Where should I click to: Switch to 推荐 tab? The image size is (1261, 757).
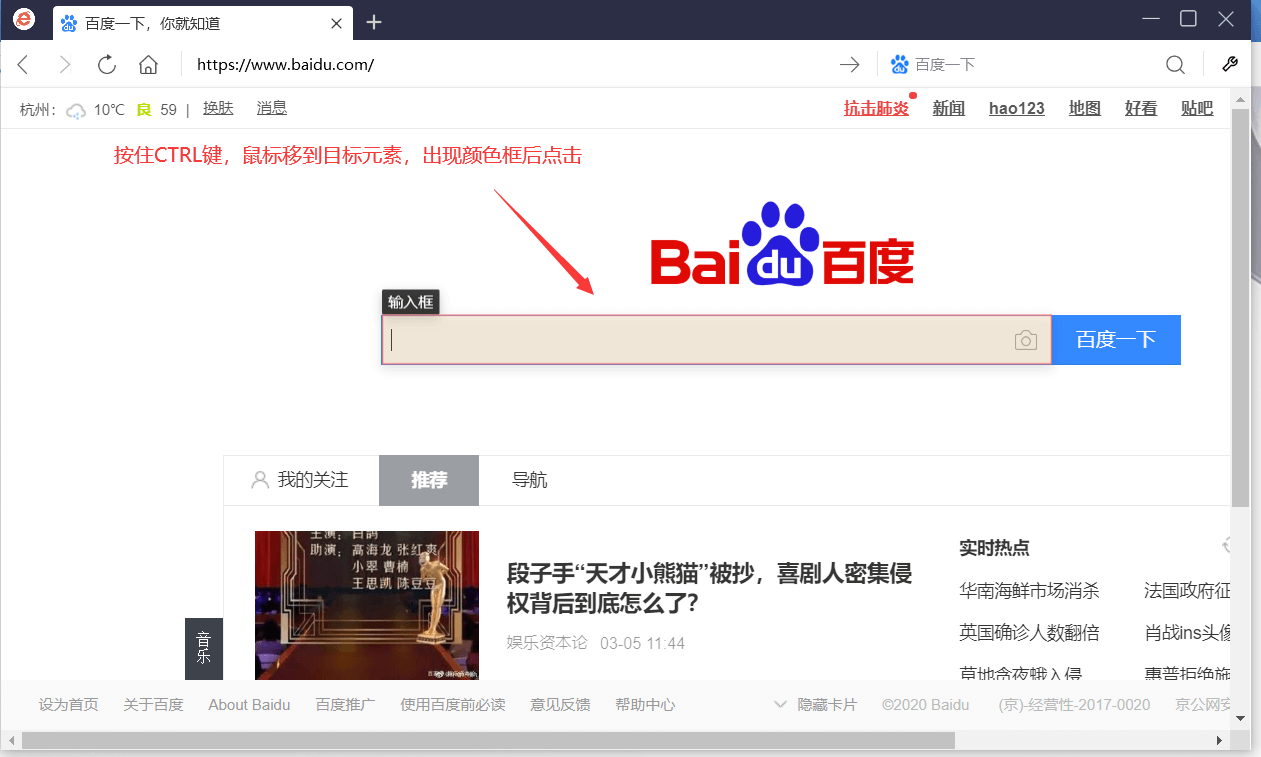(x=429, y=480)
